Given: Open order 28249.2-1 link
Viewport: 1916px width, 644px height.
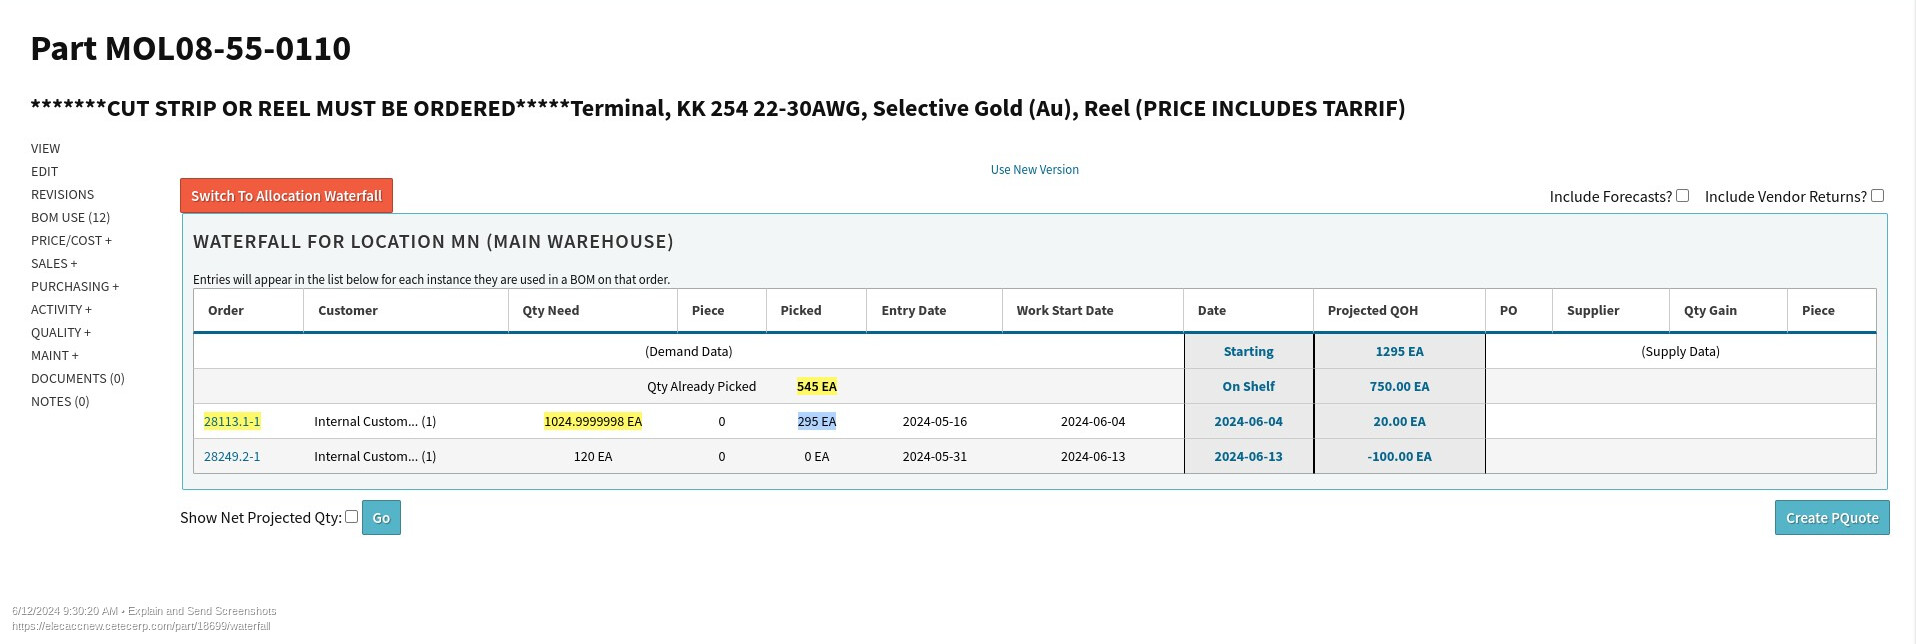Looking at the screenshot, I should (x=232, y=456).
